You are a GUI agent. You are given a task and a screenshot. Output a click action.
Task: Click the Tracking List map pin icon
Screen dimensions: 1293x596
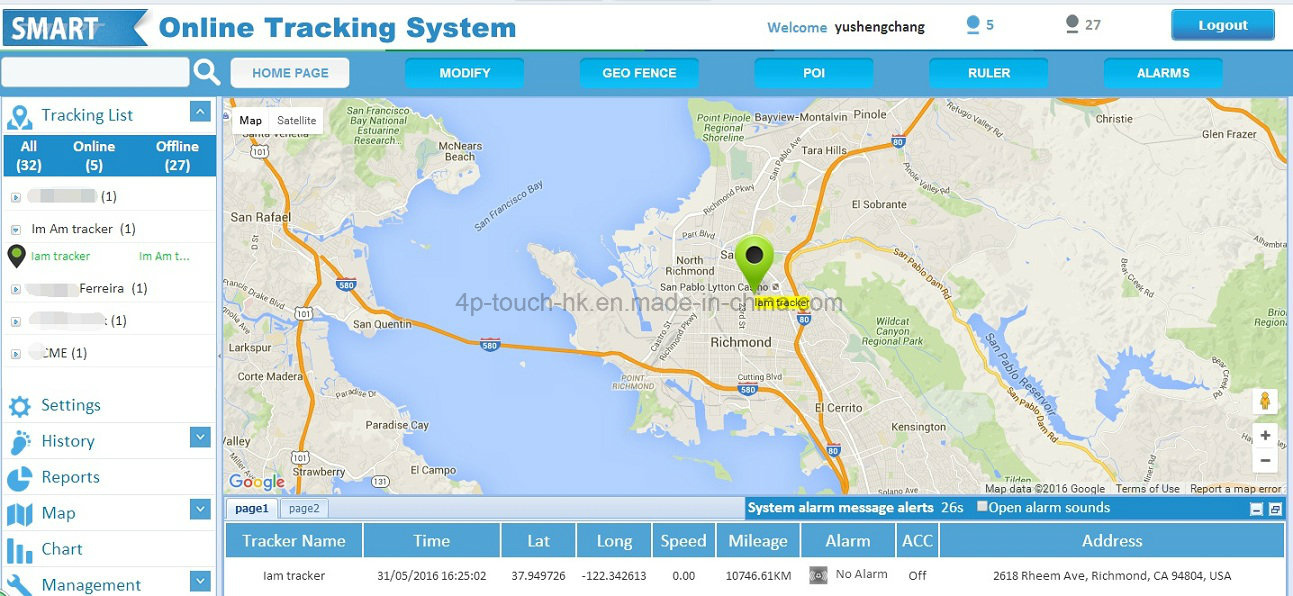point(20,117)
